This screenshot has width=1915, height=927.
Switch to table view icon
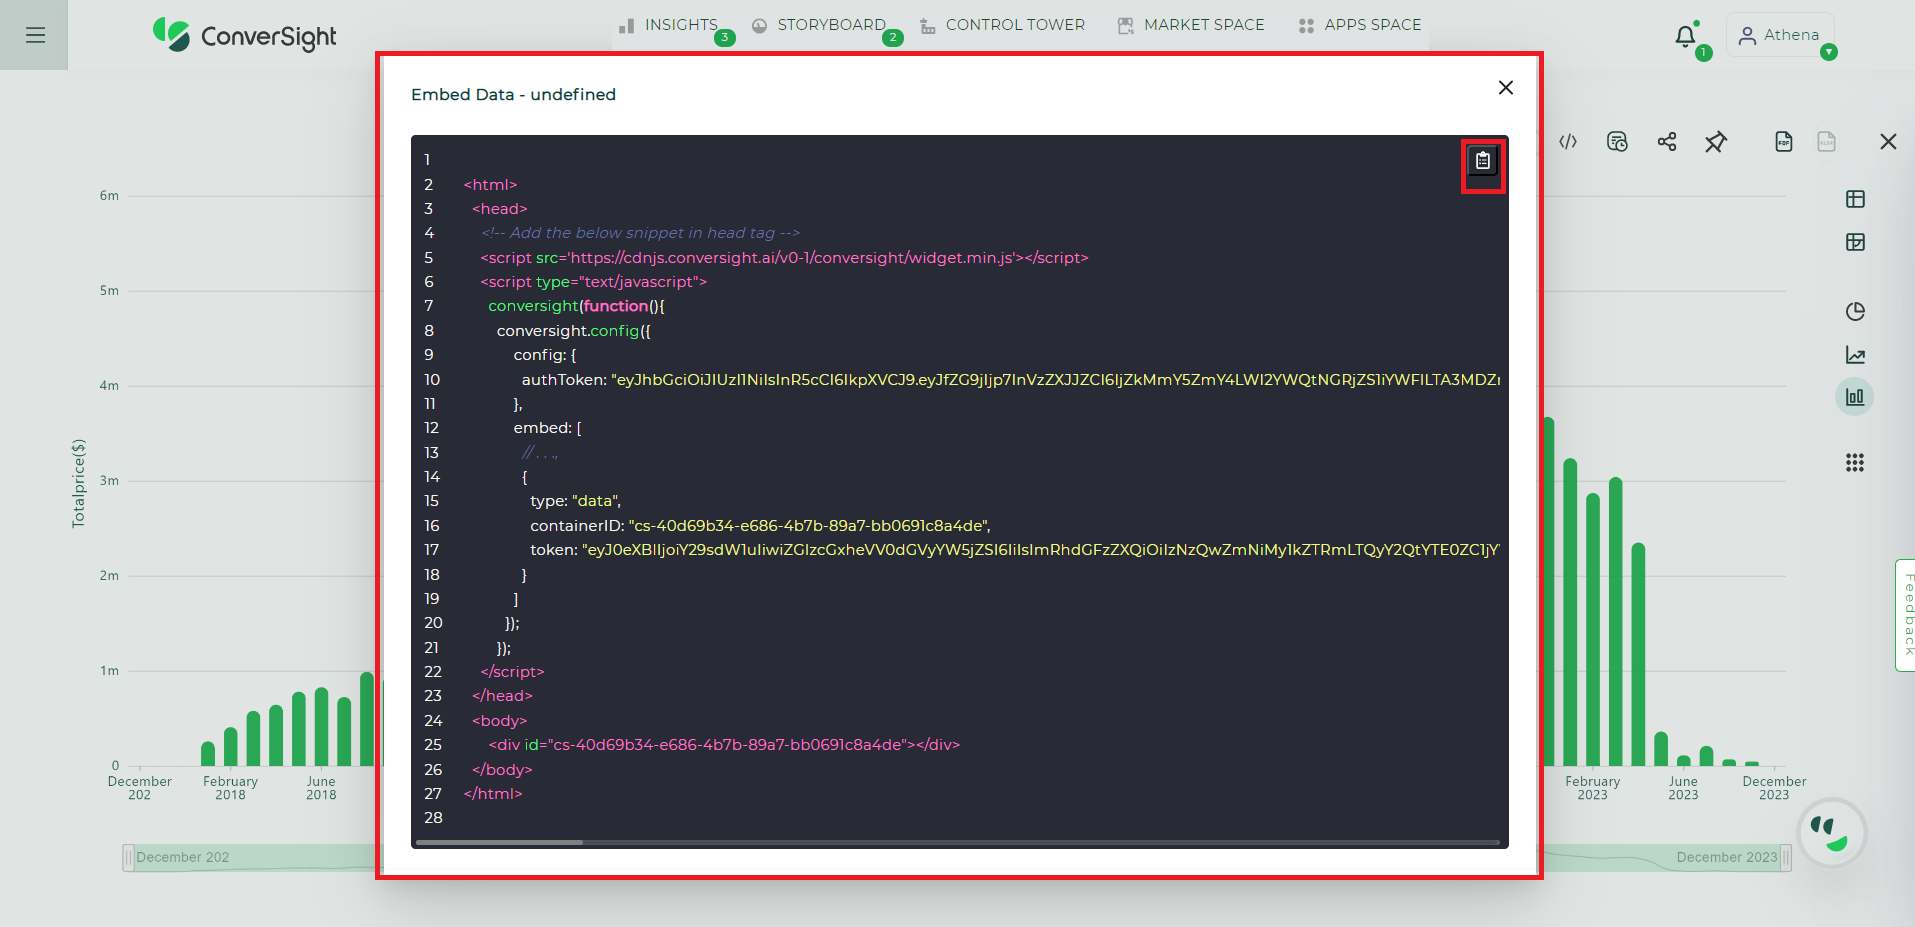pos(1855,199)
